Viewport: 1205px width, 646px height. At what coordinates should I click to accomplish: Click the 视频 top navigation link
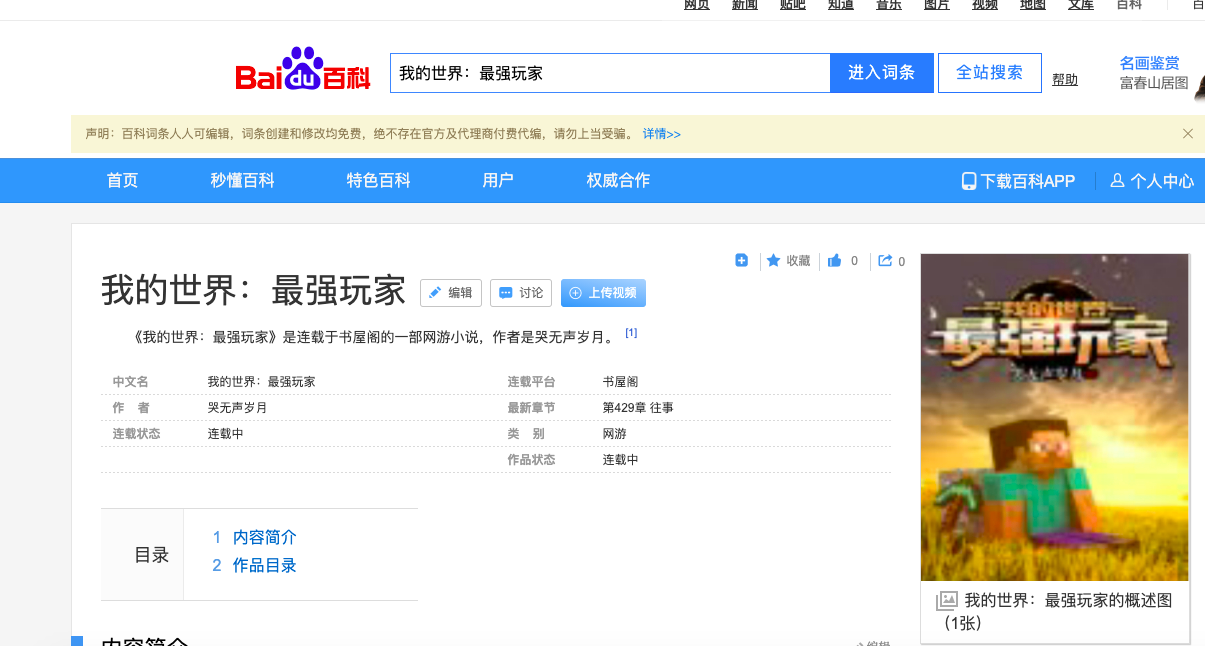coord(985,5)
